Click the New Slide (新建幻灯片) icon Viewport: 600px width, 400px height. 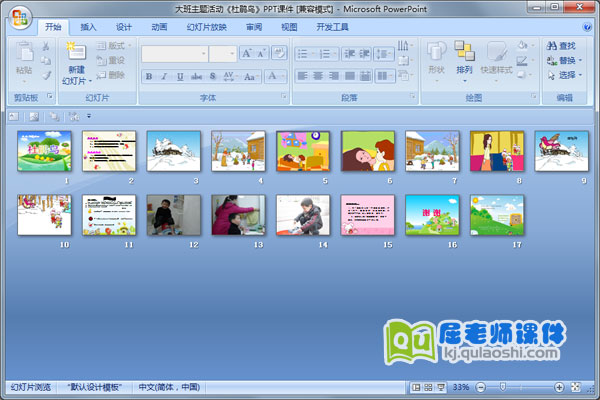click(76, 52)
